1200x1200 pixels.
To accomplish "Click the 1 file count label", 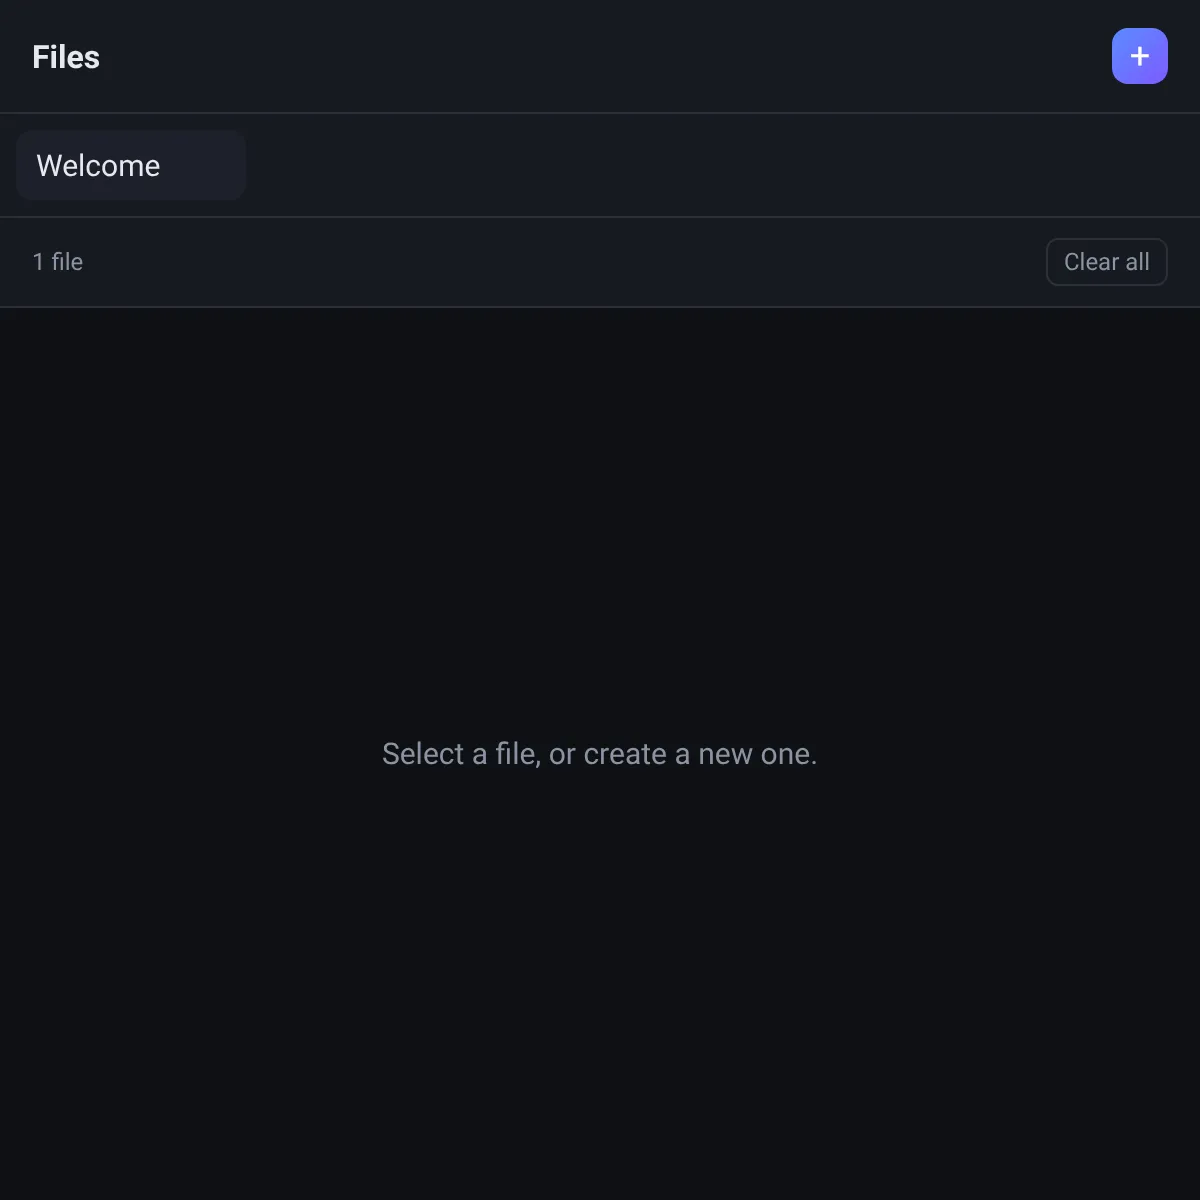I will click(x=58, y=262).
